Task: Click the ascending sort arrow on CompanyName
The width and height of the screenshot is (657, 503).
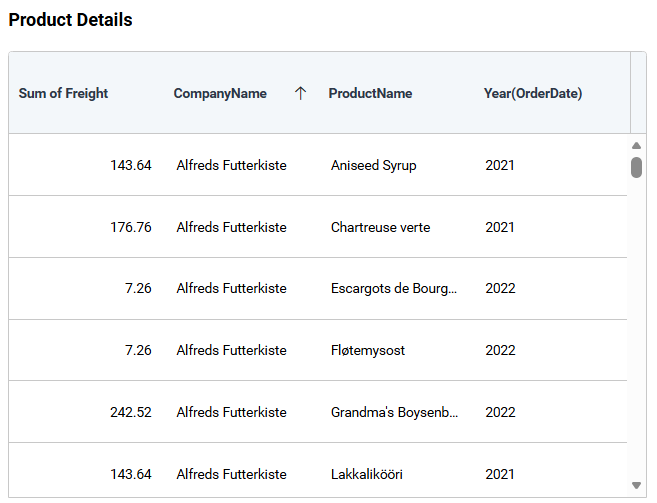Action: pyautogui.click(x=300, y=94)
